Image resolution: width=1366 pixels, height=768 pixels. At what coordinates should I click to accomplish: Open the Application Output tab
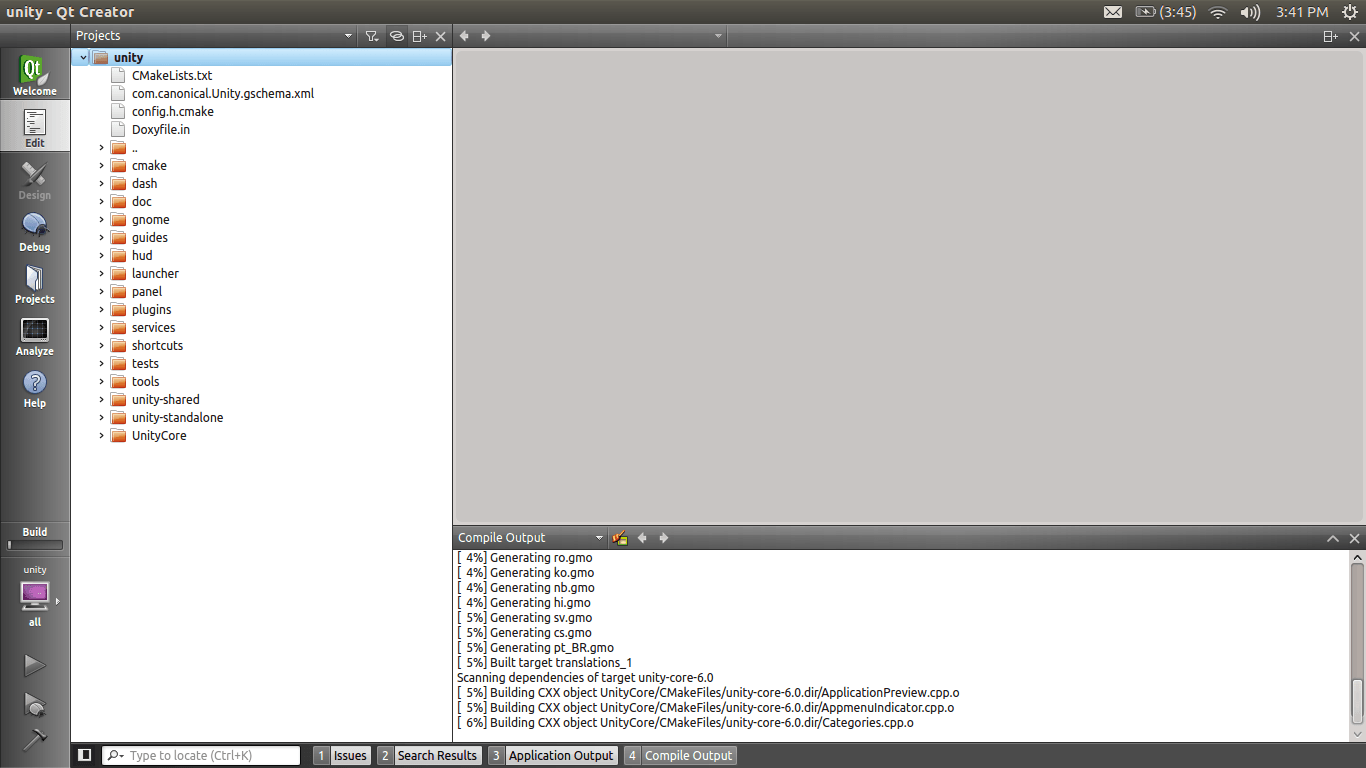pos(552,755)
